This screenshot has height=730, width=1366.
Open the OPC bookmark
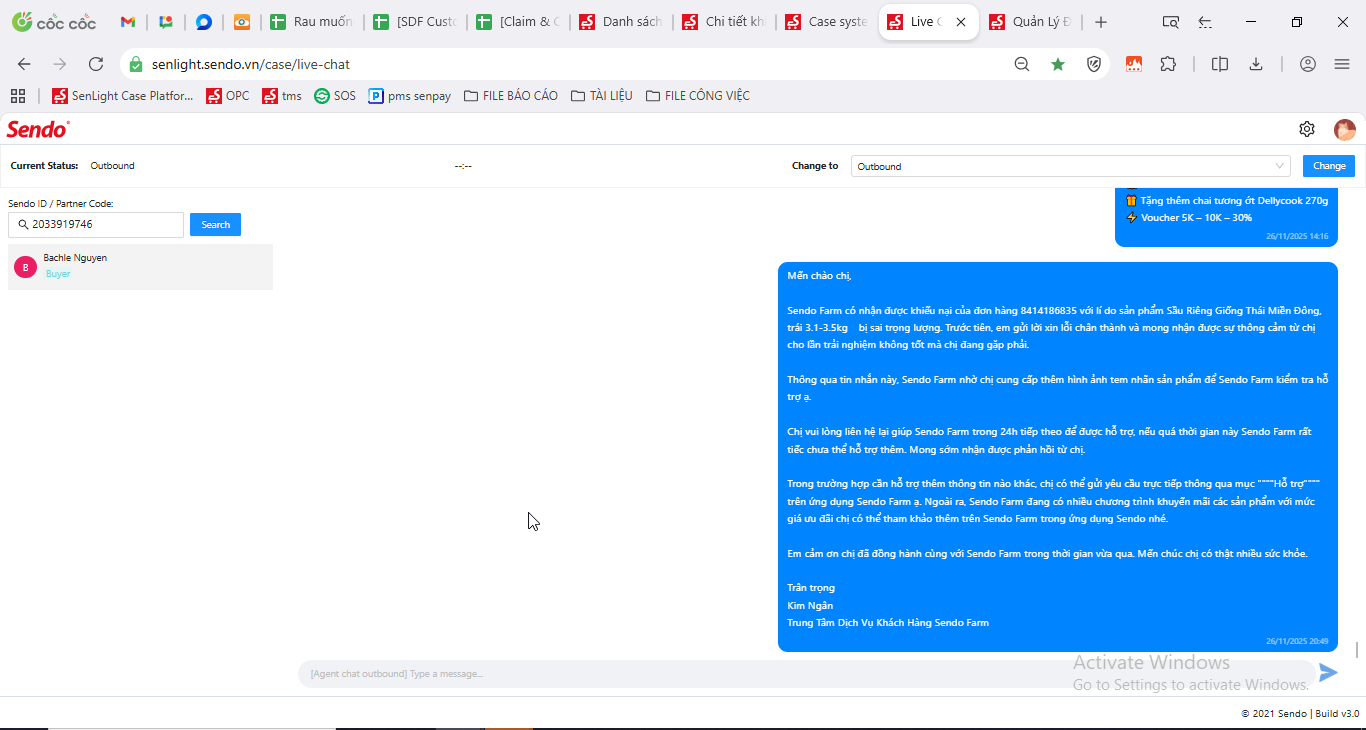tap(228, 96)
